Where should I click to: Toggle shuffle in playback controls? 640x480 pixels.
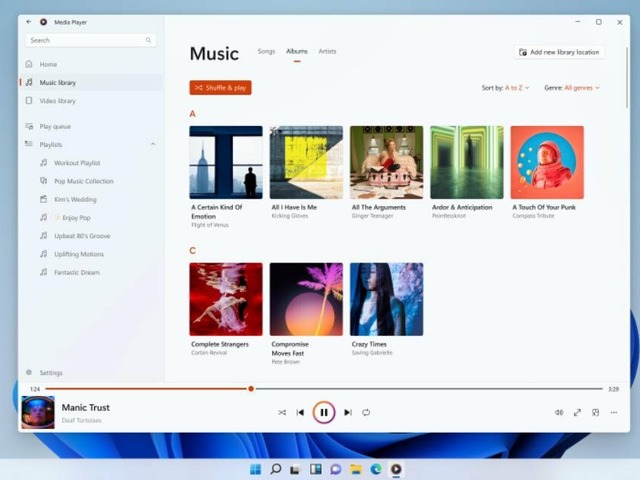282,412
